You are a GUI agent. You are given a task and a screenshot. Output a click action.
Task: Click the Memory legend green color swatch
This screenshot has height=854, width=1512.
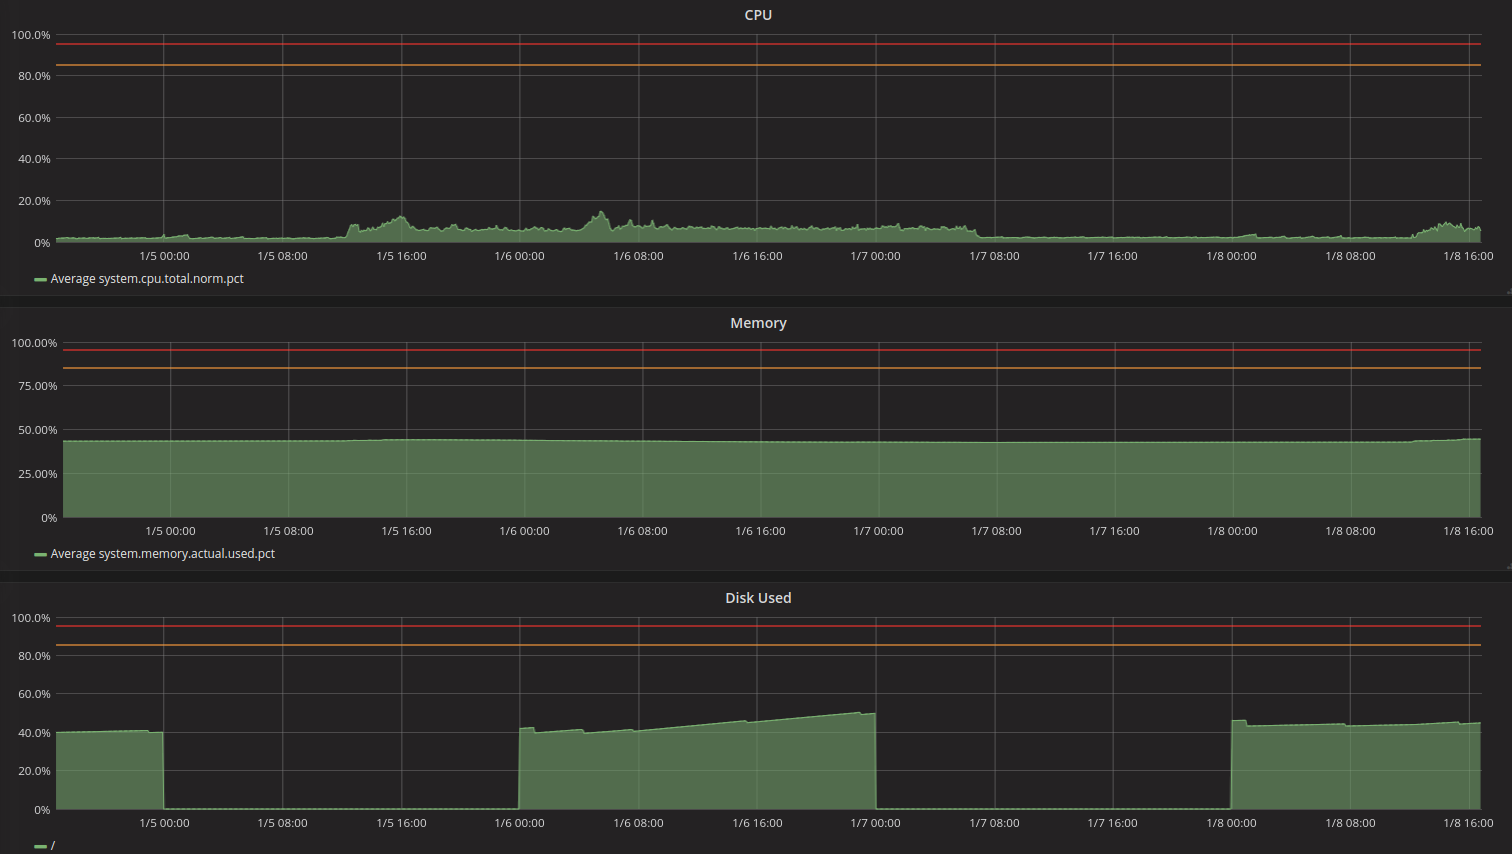(x=40, y=555)
